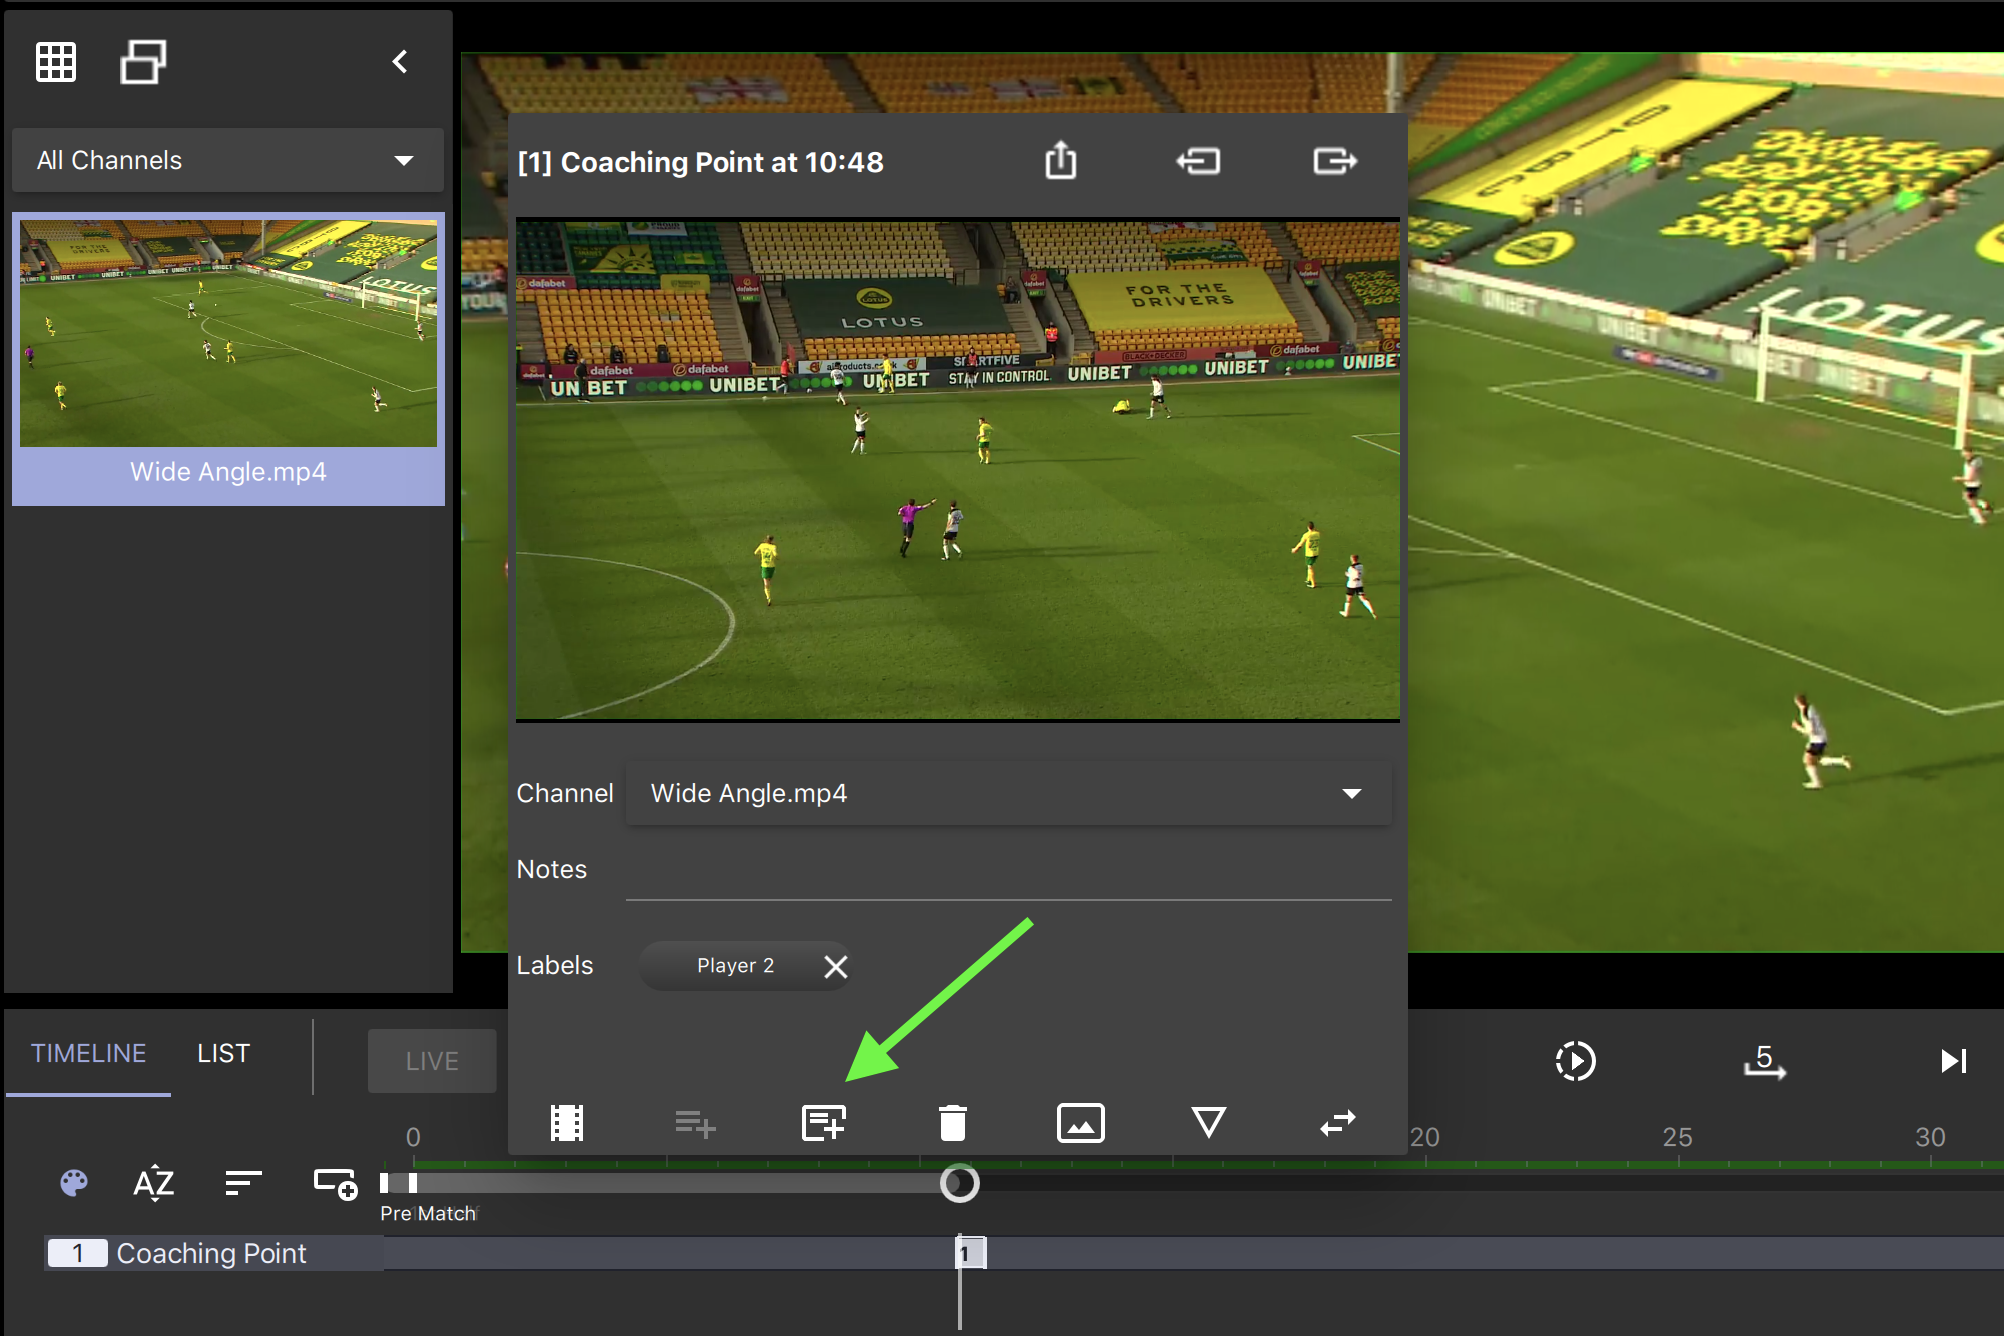Sort rows alphabetically with AZ icon

click(154, 1184)
